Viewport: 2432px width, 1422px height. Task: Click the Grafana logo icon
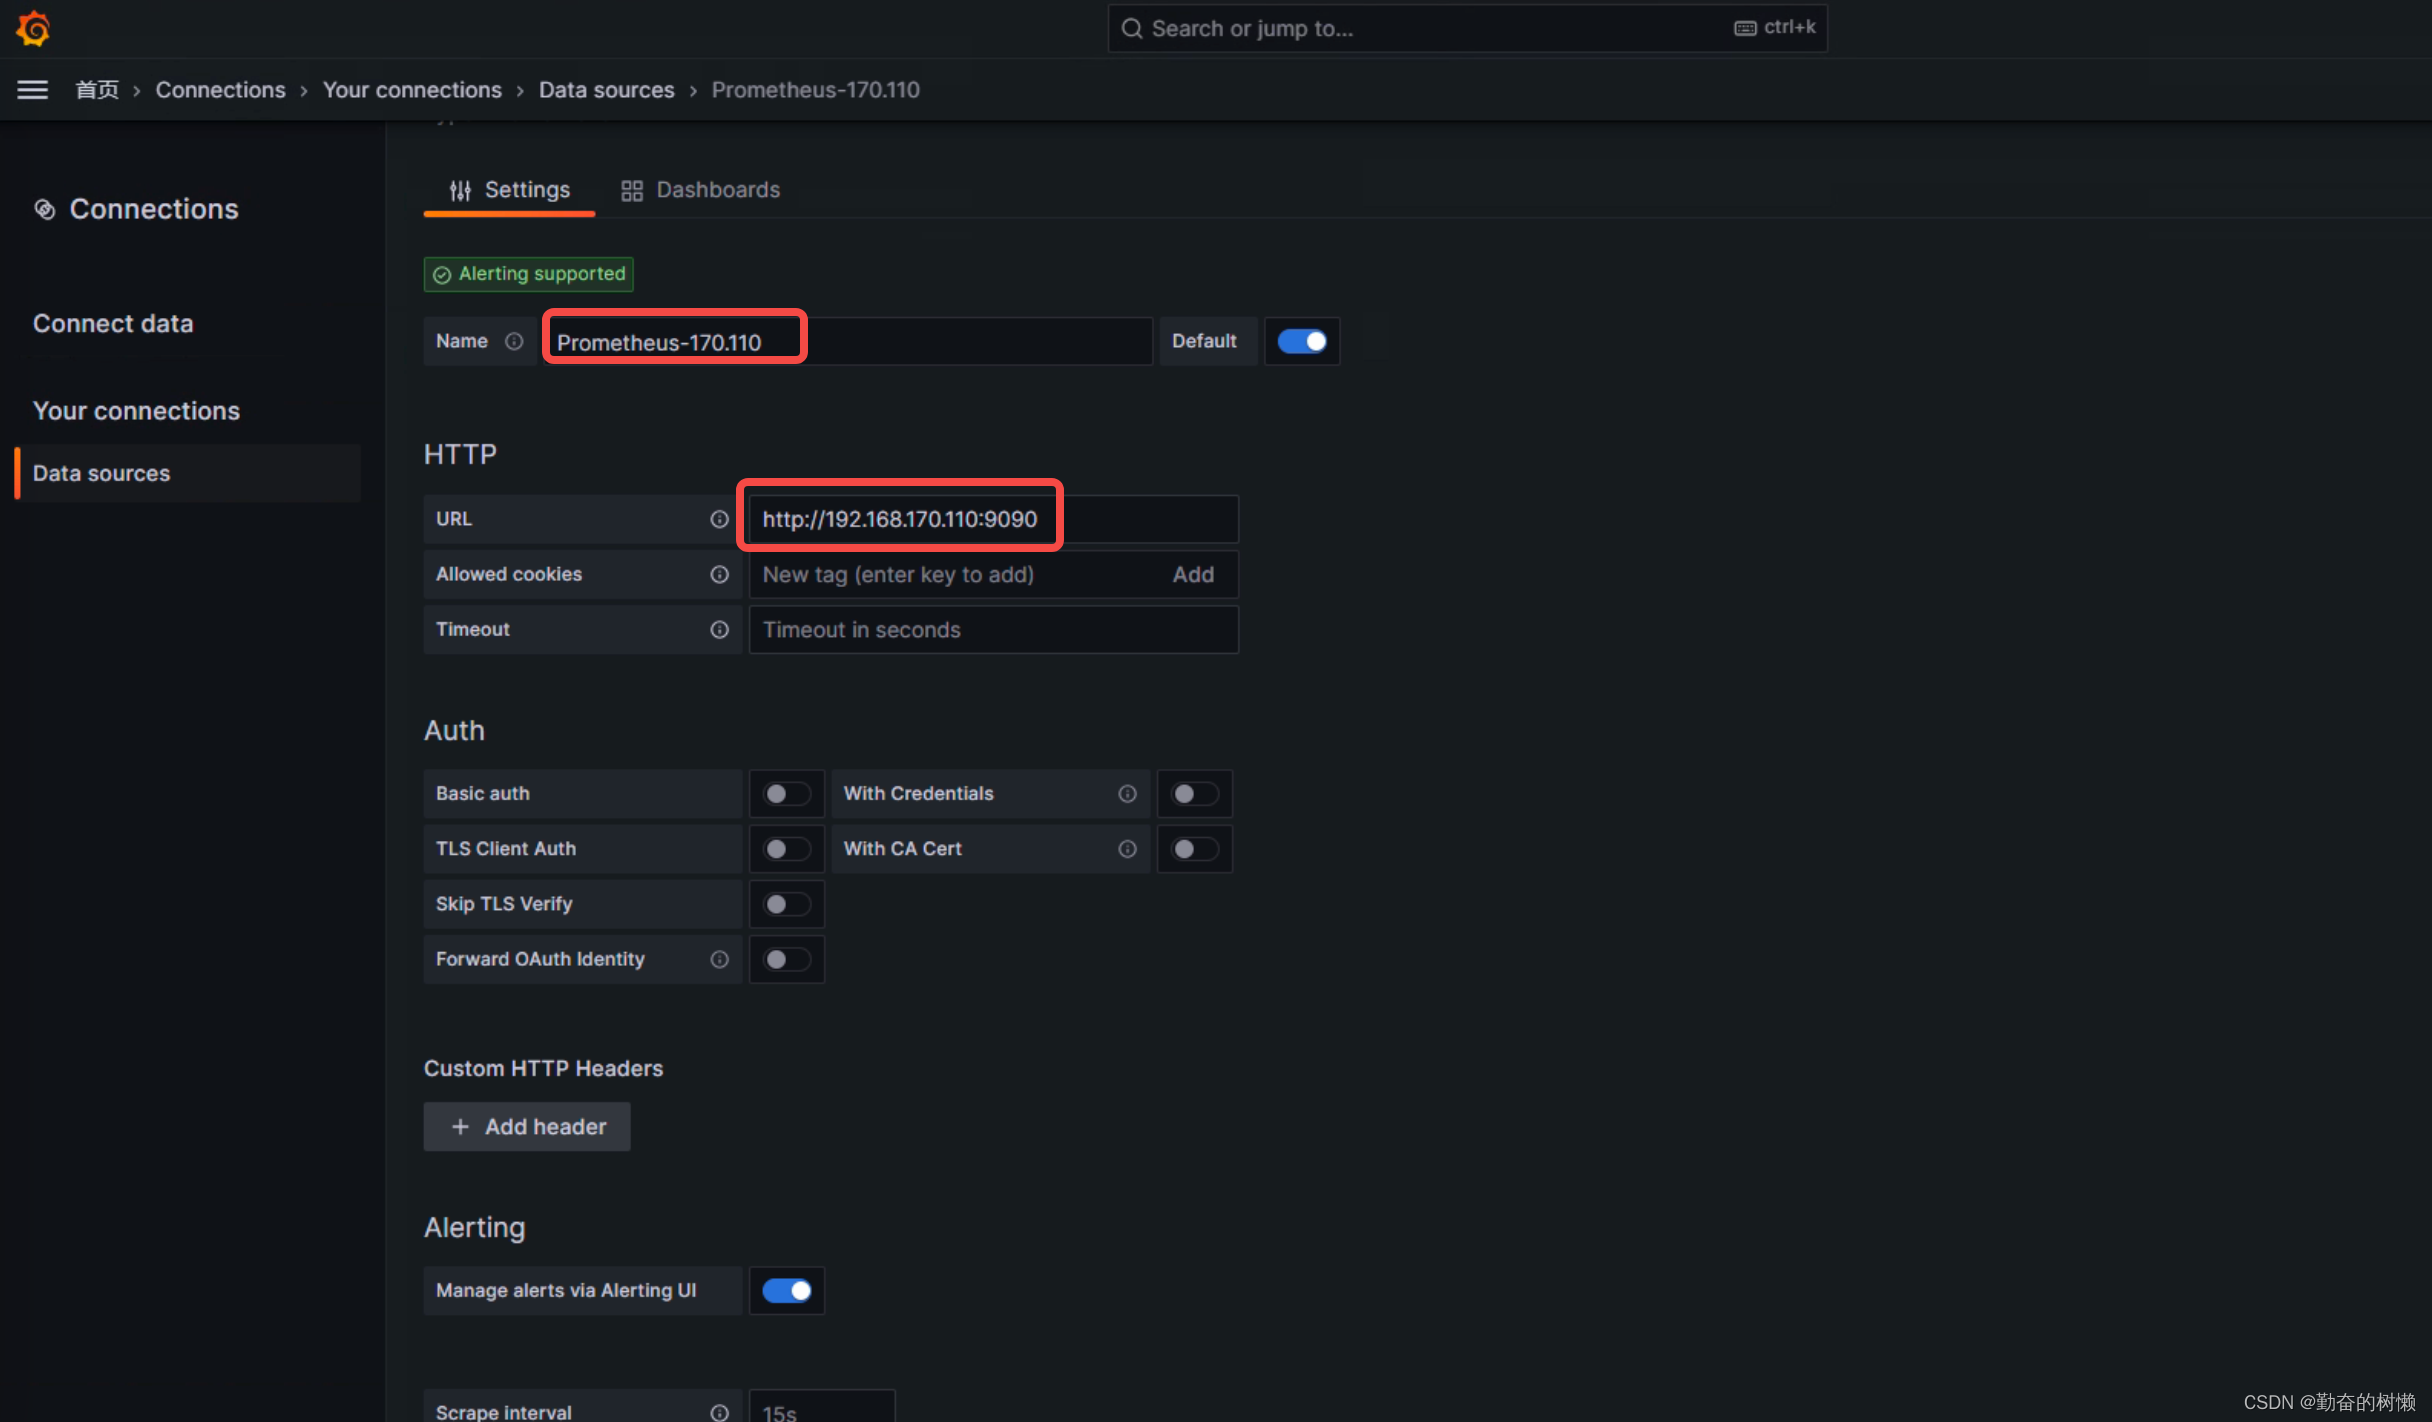pos(33,28)
